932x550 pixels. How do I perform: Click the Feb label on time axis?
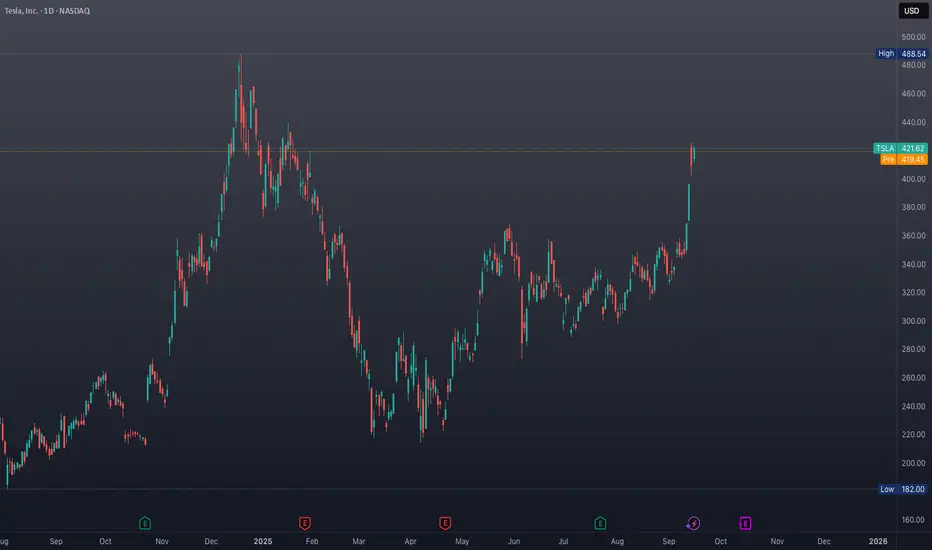(312, 541)
